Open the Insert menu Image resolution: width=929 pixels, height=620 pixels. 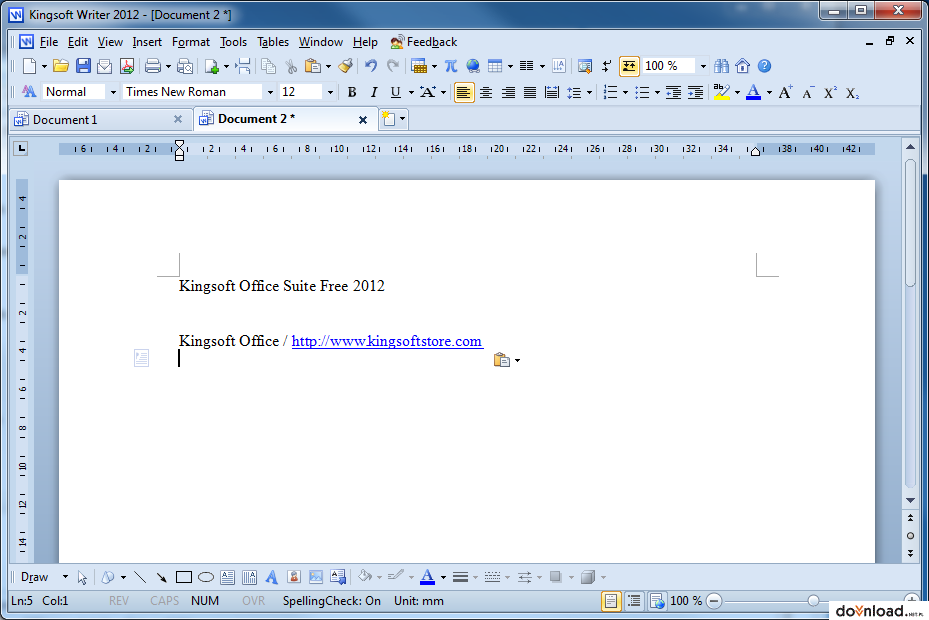pyautogui.click(x=147, y=42)
